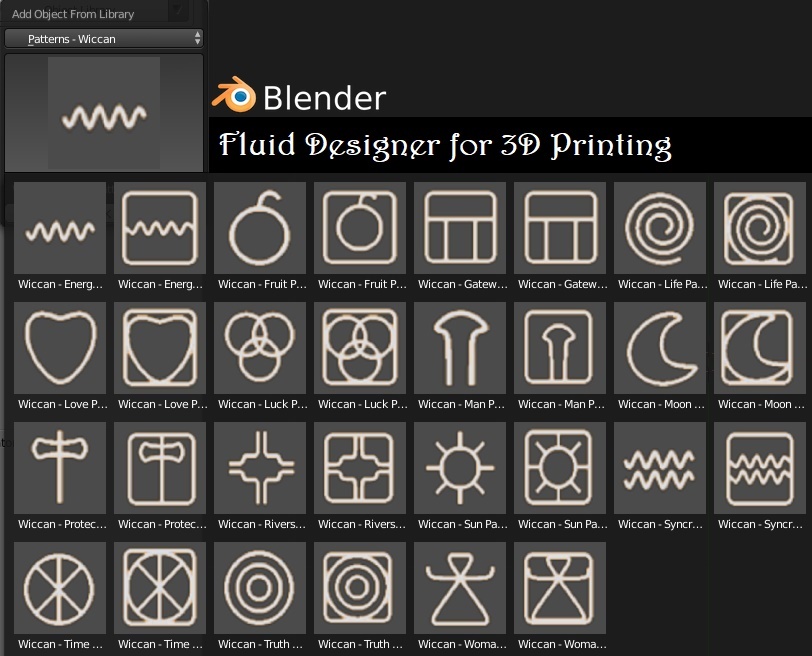
Task: Click the dropdown arrows beside Patterns - Wiccan
Action: point(197,38)
